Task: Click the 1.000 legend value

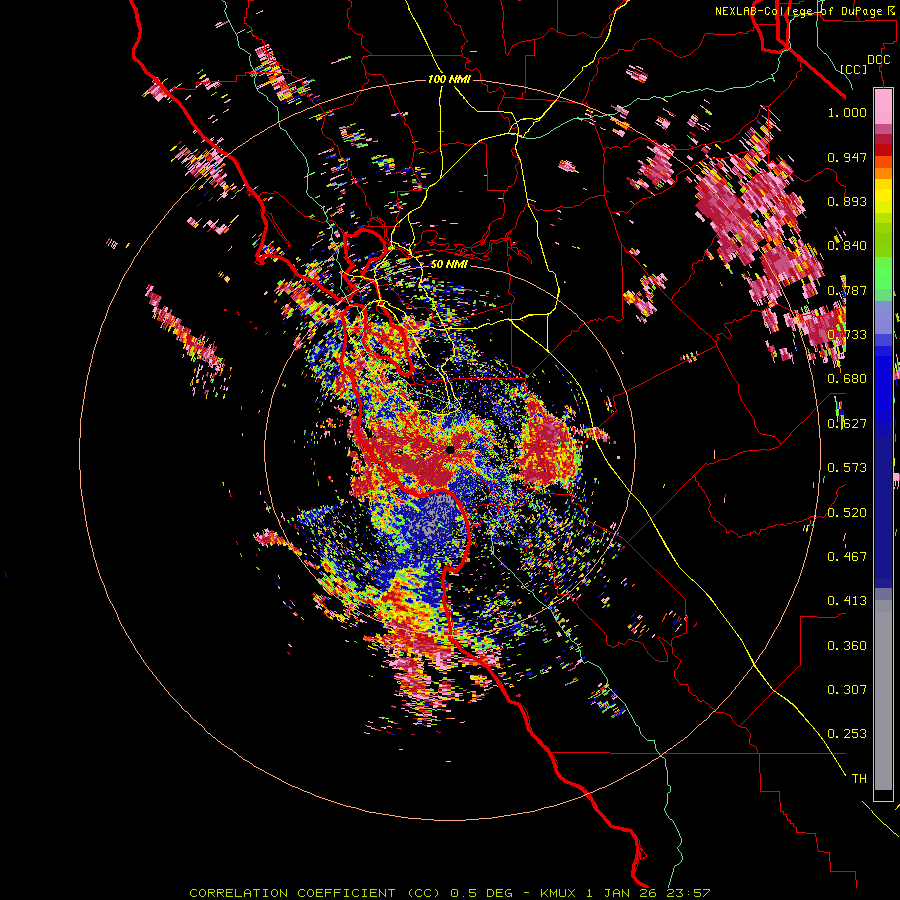Action: [847, 112]
